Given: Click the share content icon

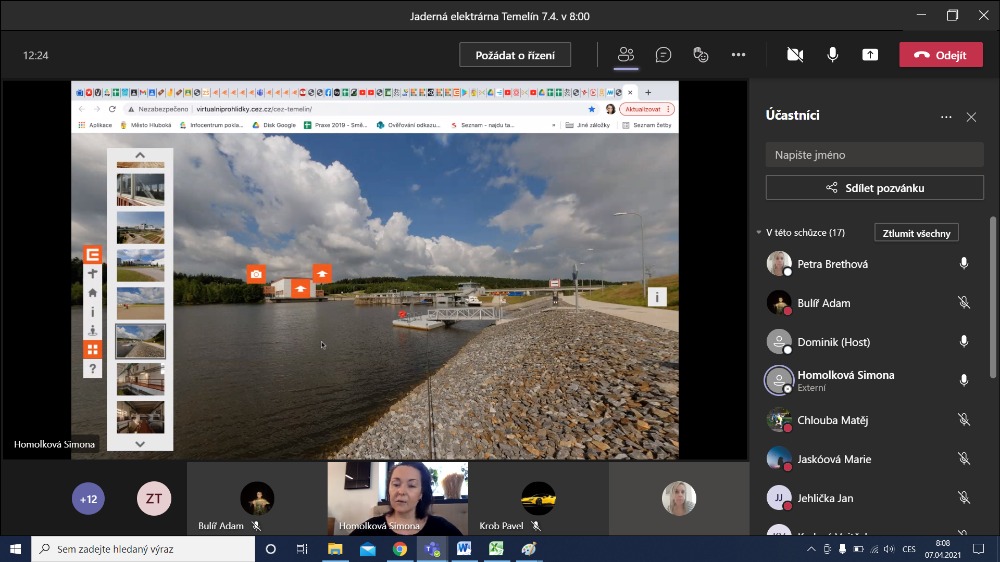Looking at the screenshot, I should [870, 55].
